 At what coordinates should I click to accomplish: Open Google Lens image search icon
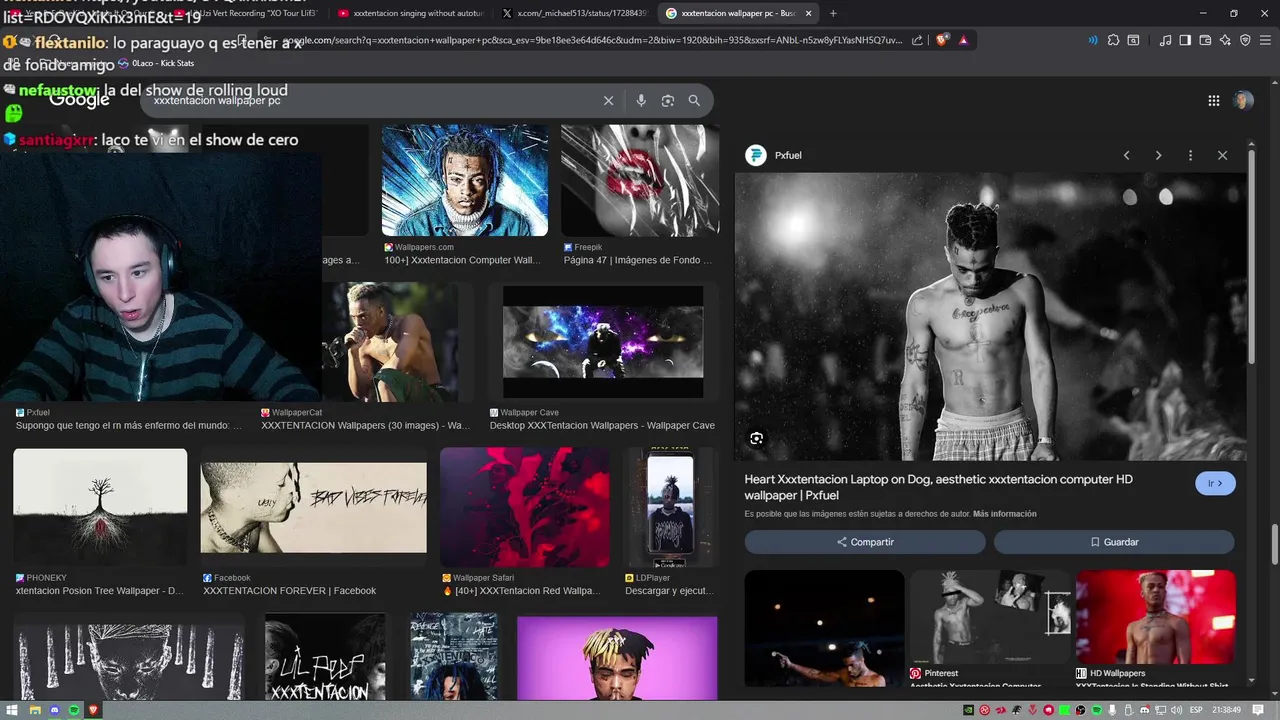(x=668, y=101)
